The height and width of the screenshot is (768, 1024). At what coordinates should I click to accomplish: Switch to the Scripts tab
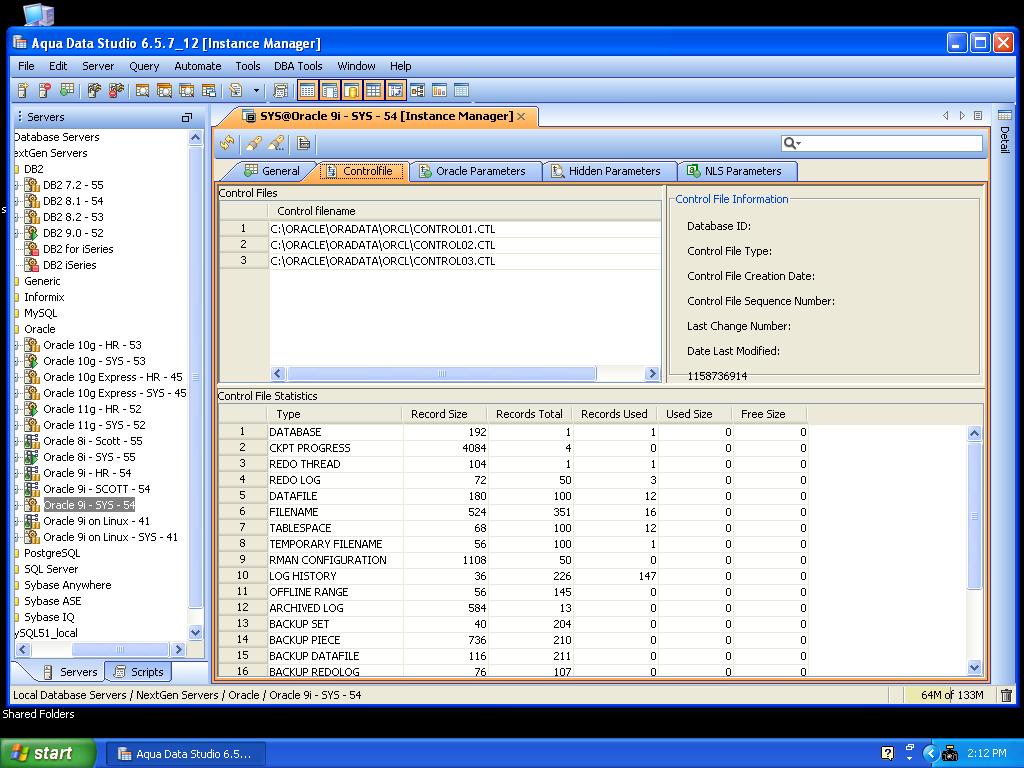[x=138, y=671]
